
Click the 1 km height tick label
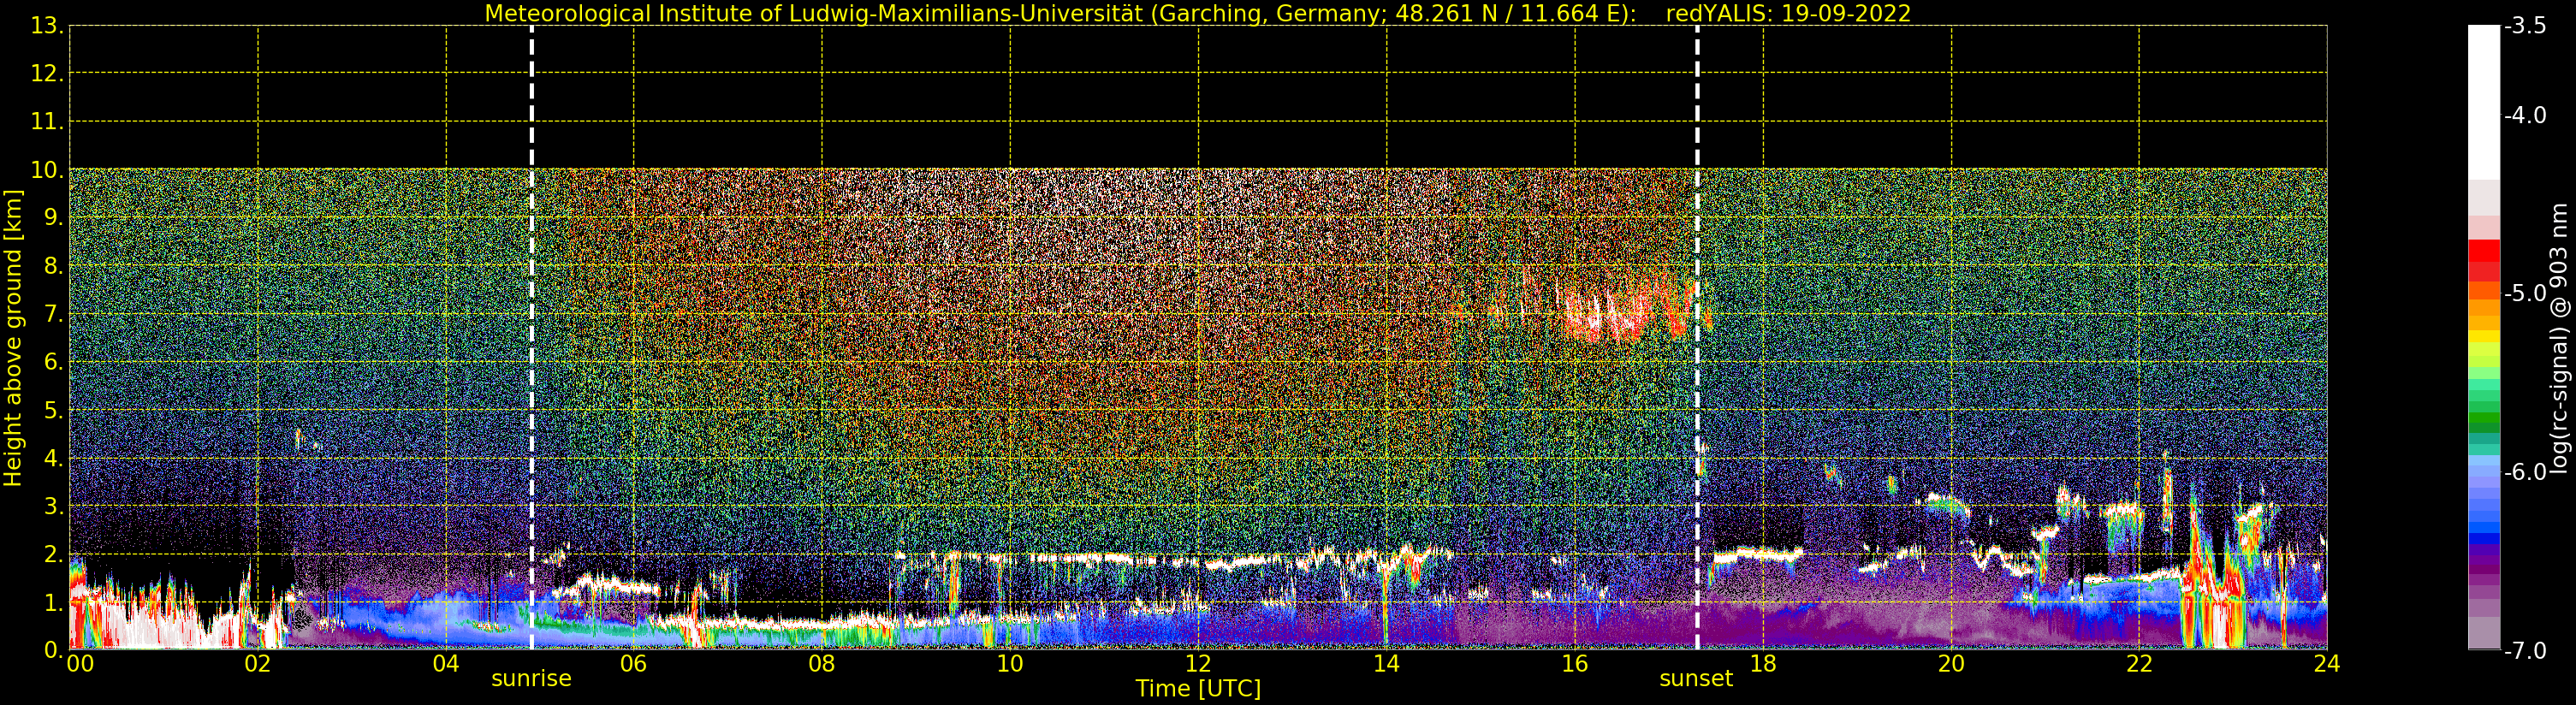(53, 602)
